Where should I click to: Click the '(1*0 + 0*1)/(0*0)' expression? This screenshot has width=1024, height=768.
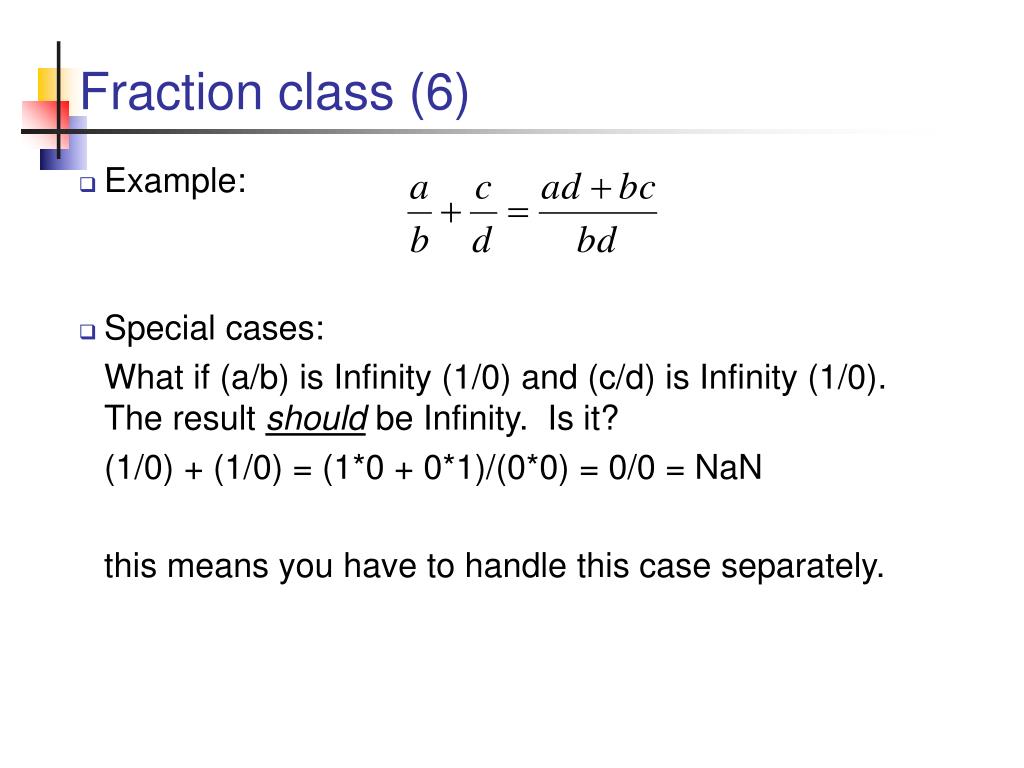click(x=445, y=468)
